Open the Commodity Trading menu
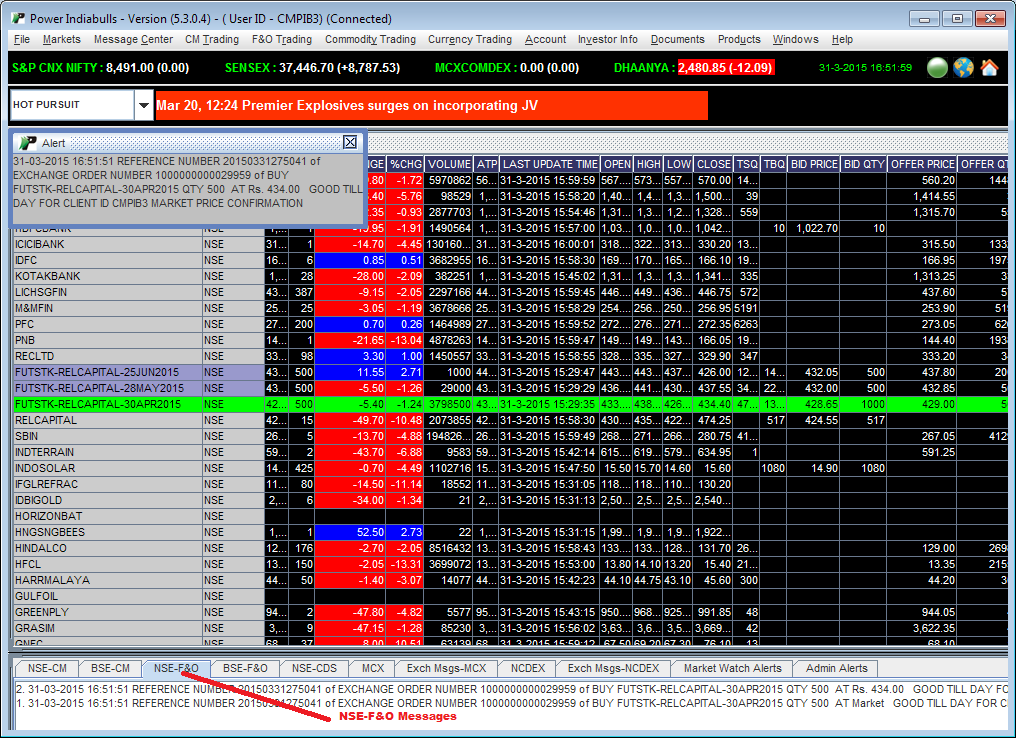The height and width of the screenshot is (738, 1016). [370, 39]
